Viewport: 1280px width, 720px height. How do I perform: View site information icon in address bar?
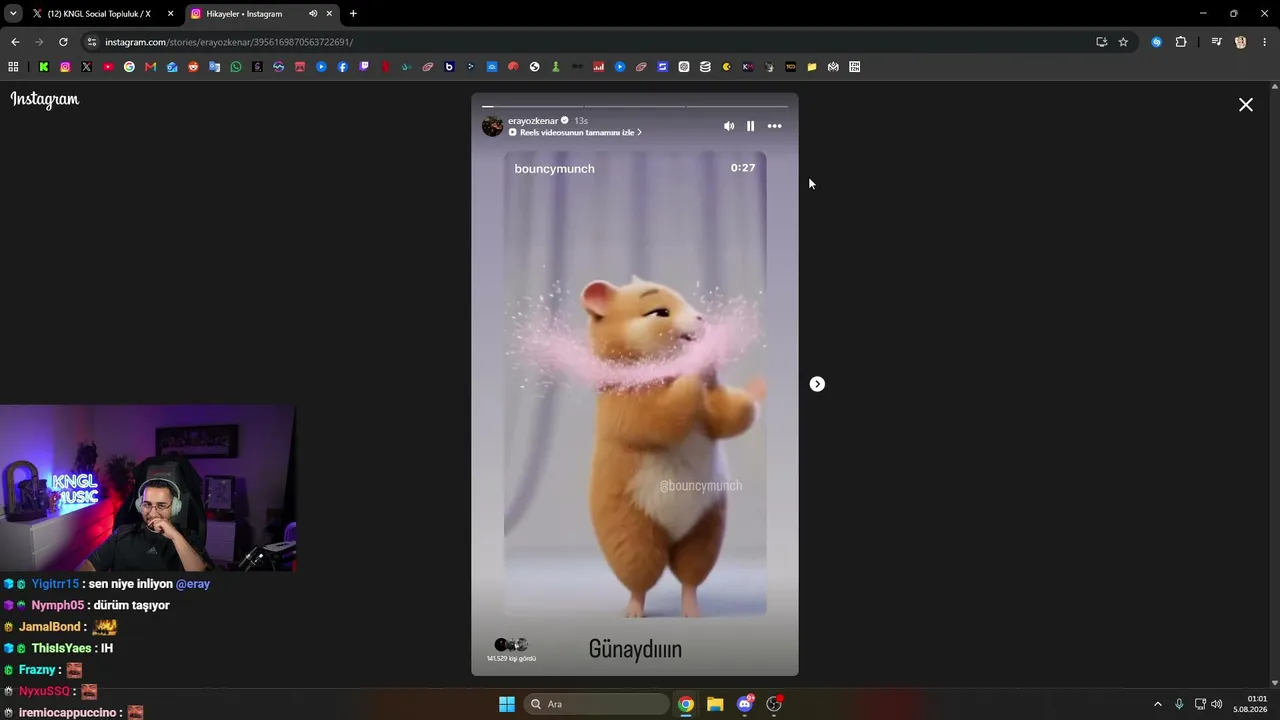(92, 42)
